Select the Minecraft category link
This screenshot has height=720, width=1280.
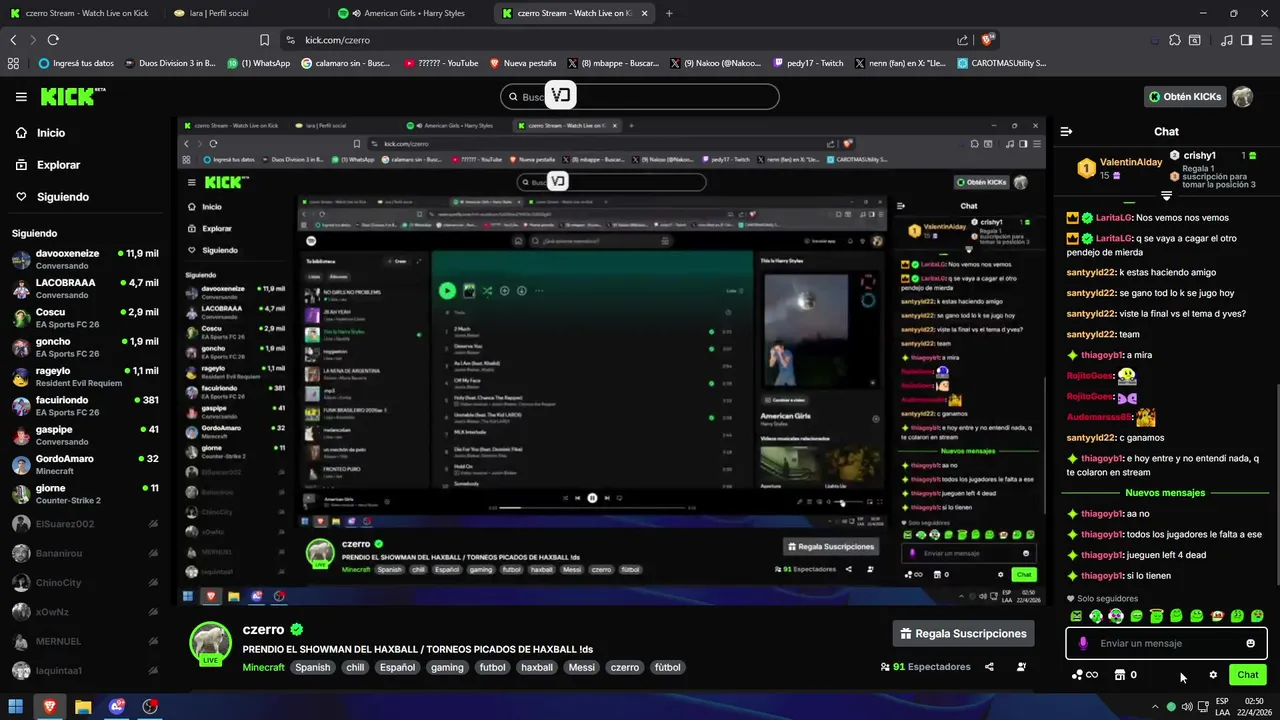point(263,667)
